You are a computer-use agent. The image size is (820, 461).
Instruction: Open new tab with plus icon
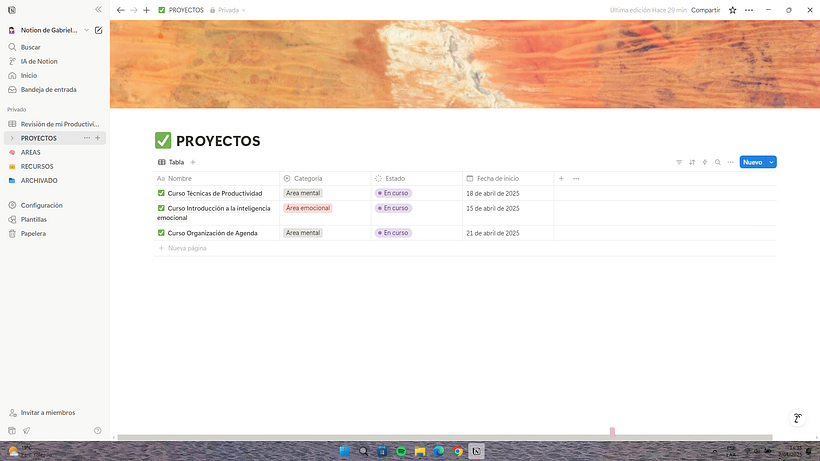pyautogui.click(x=146, y=10)
